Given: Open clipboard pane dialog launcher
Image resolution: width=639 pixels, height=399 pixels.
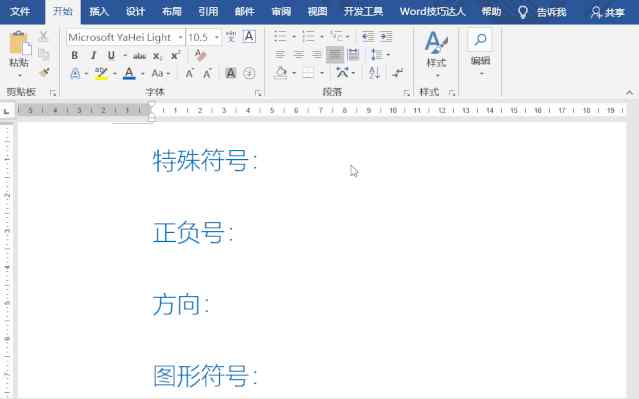Looking at the screenshot, I should pos(53,93).
